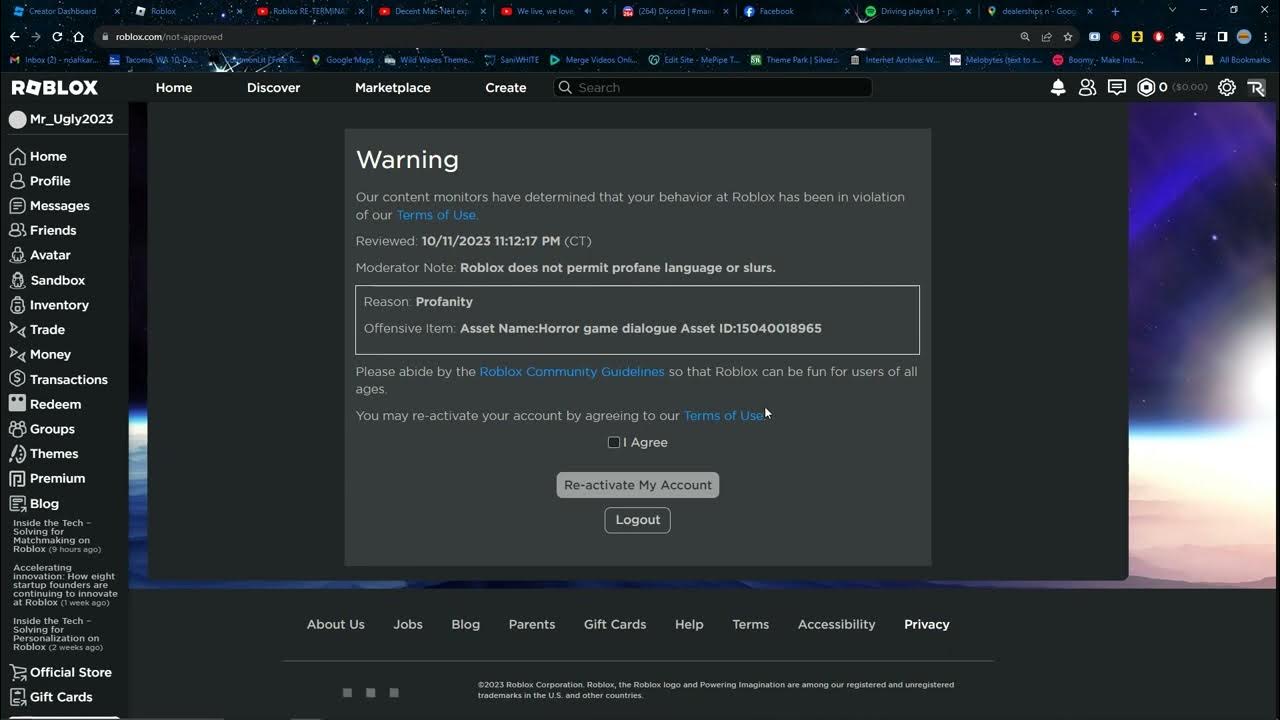The width and height of the screenshot is (1280, 720).
Task: Open Roblox Community Guidelines link
Action: click(572, 372)
